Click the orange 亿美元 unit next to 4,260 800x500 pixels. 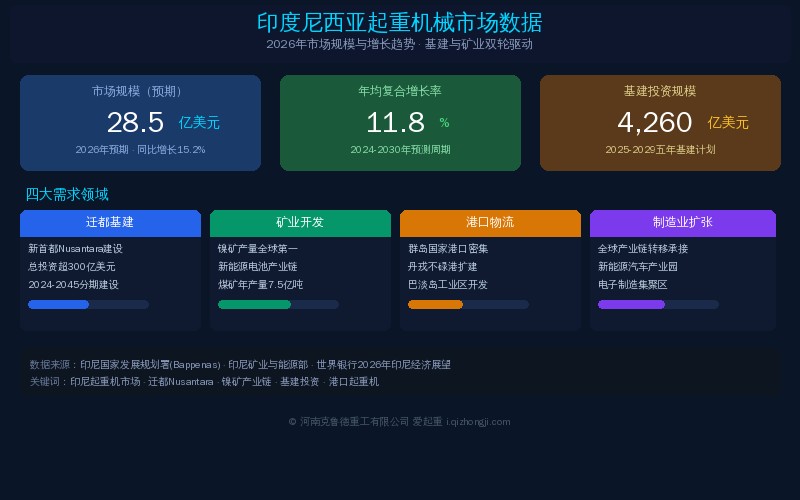tap(728, 122)
